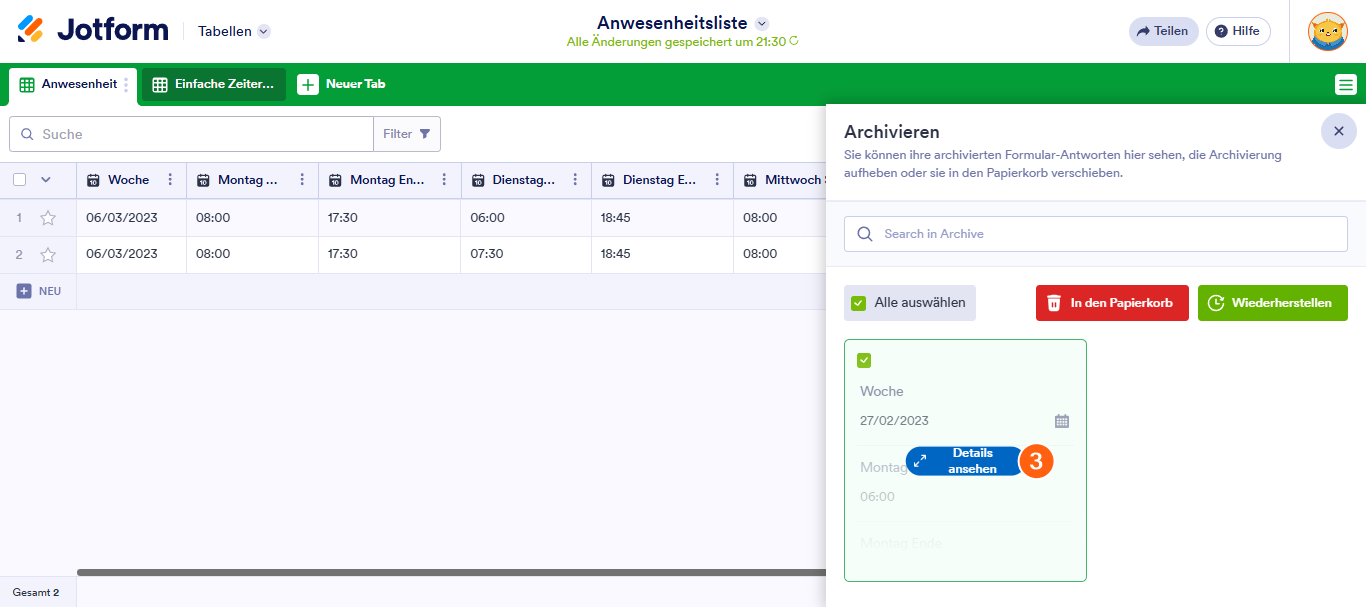Image resolution: width=1366 pixels, height=607 pixels.
Task: Toggle the Alle auswählen checkbox
Action: (858, 303)
